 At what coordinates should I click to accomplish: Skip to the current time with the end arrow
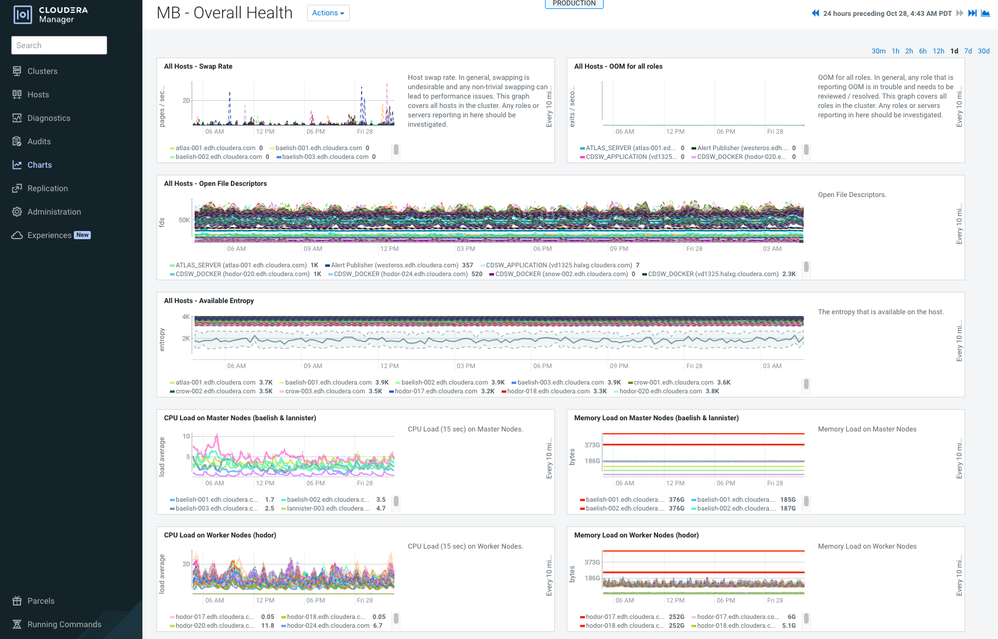tap(973, 13)
